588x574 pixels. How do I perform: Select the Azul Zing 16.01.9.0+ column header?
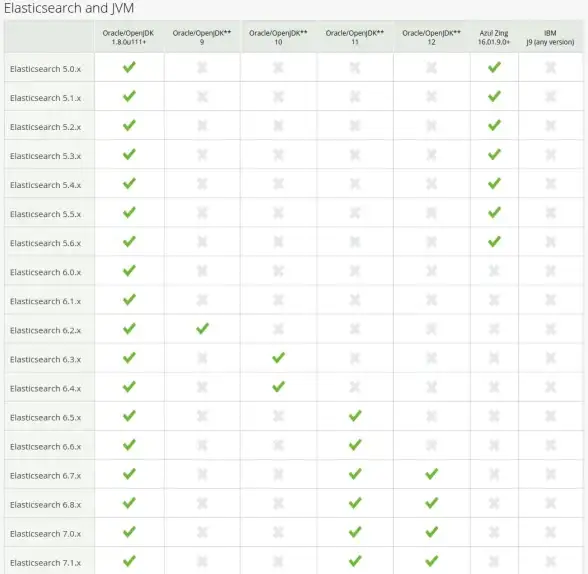[494, 37]
